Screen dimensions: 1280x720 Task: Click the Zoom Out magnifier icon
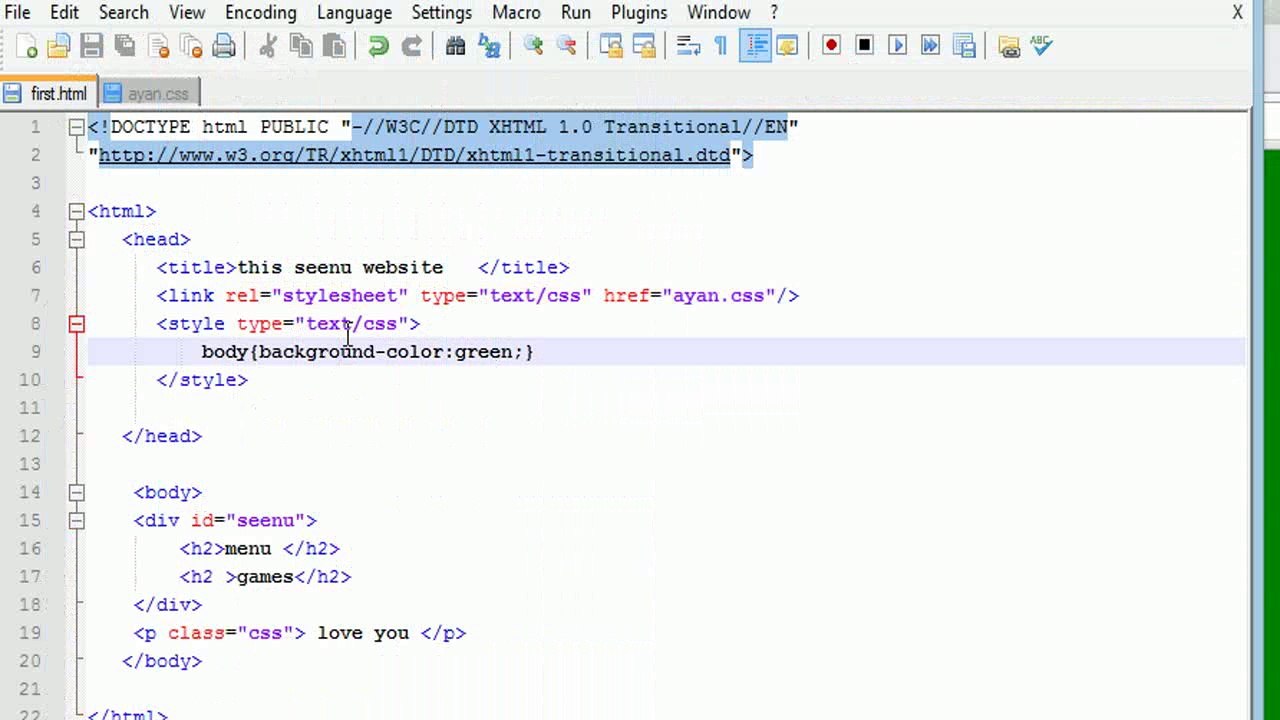pos(566,46)
